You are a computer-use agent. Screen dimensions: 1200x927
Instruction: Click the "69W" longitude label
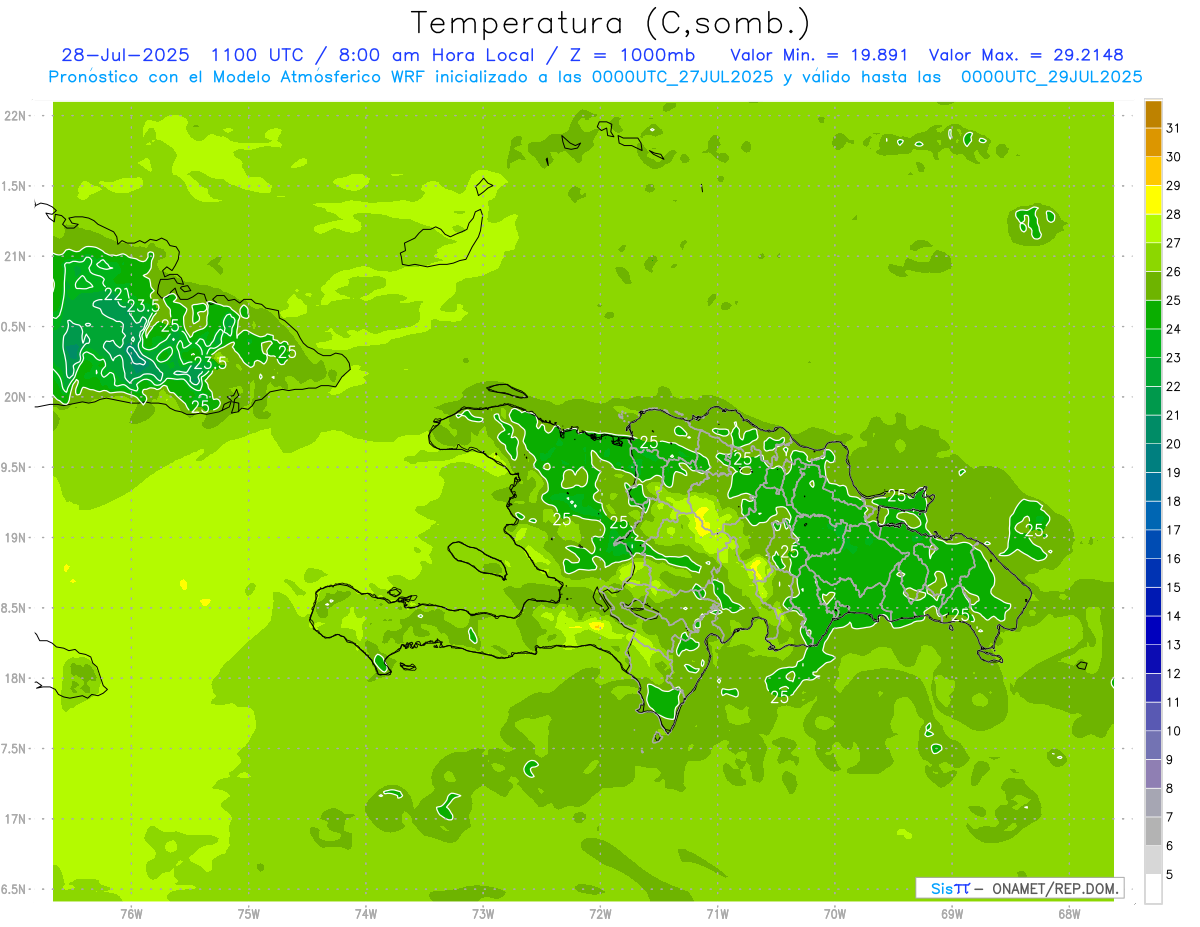[952, 913]
